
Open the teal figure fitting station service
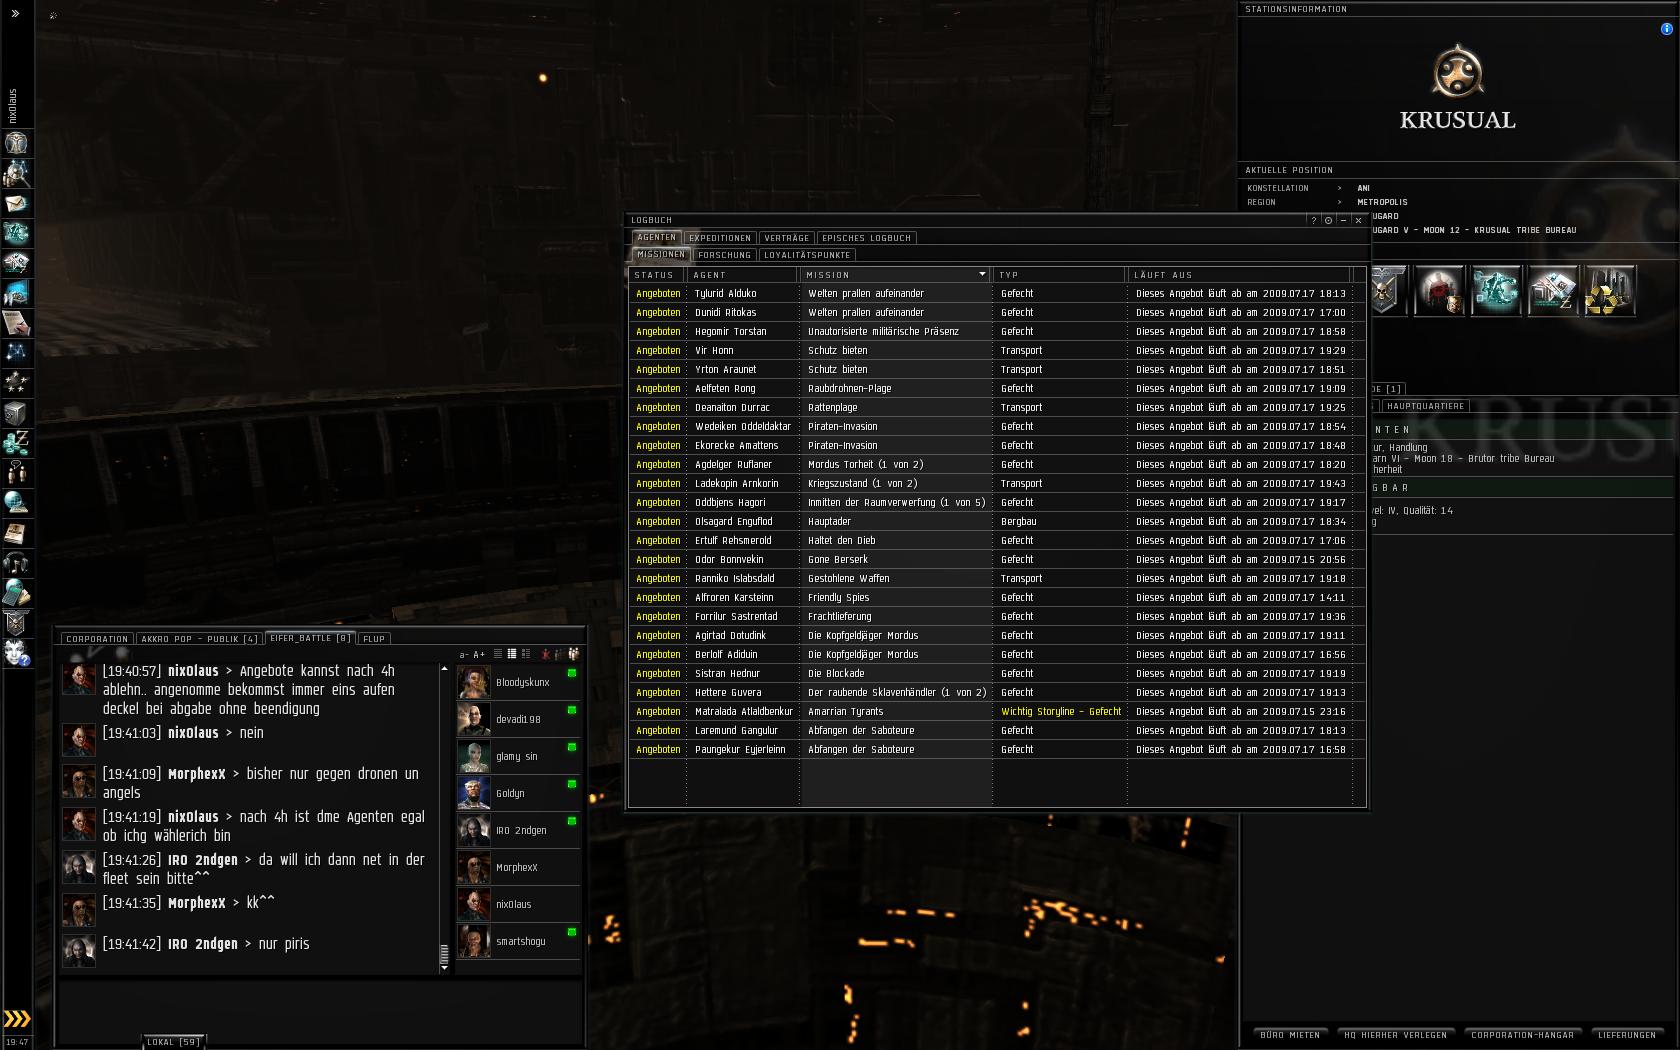point(1496,291)
